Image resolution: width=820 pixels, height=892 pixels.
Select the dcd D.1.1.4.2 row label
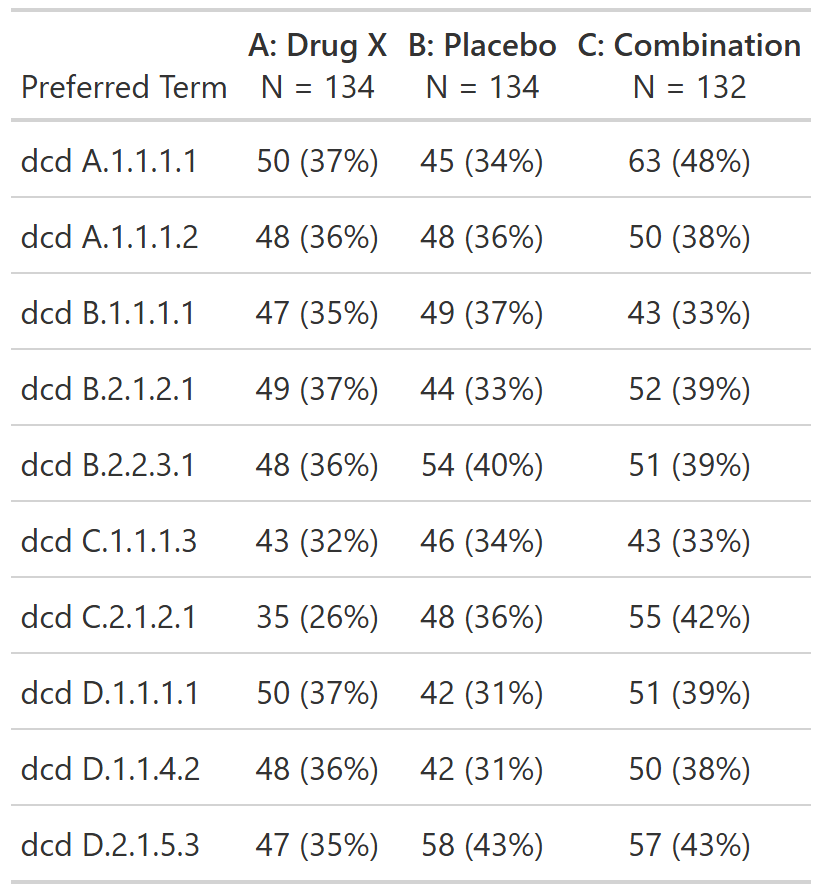point(110,769)
